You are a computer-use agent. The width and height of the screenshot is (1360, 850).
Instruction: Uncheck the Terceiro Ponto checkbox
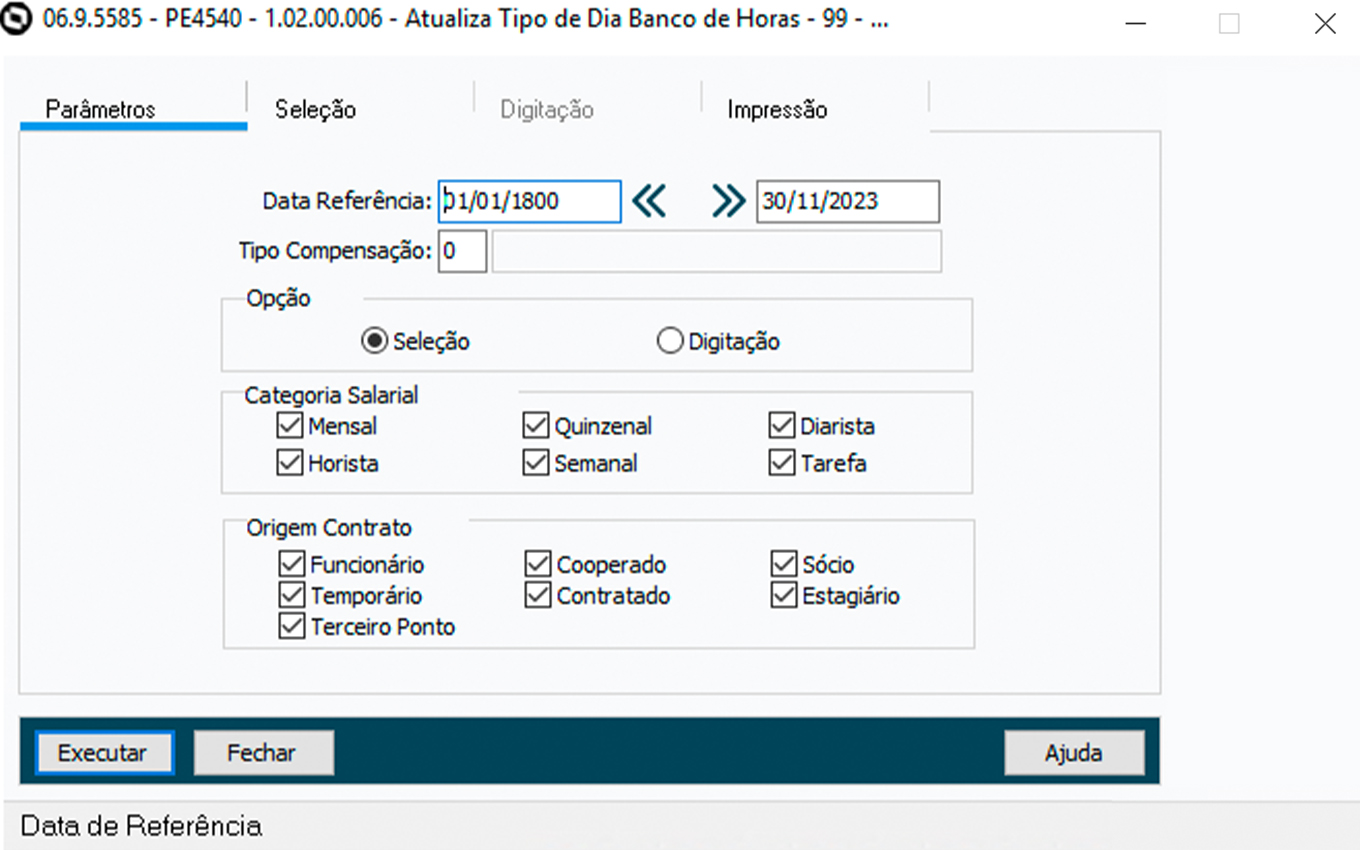point(292,627)
